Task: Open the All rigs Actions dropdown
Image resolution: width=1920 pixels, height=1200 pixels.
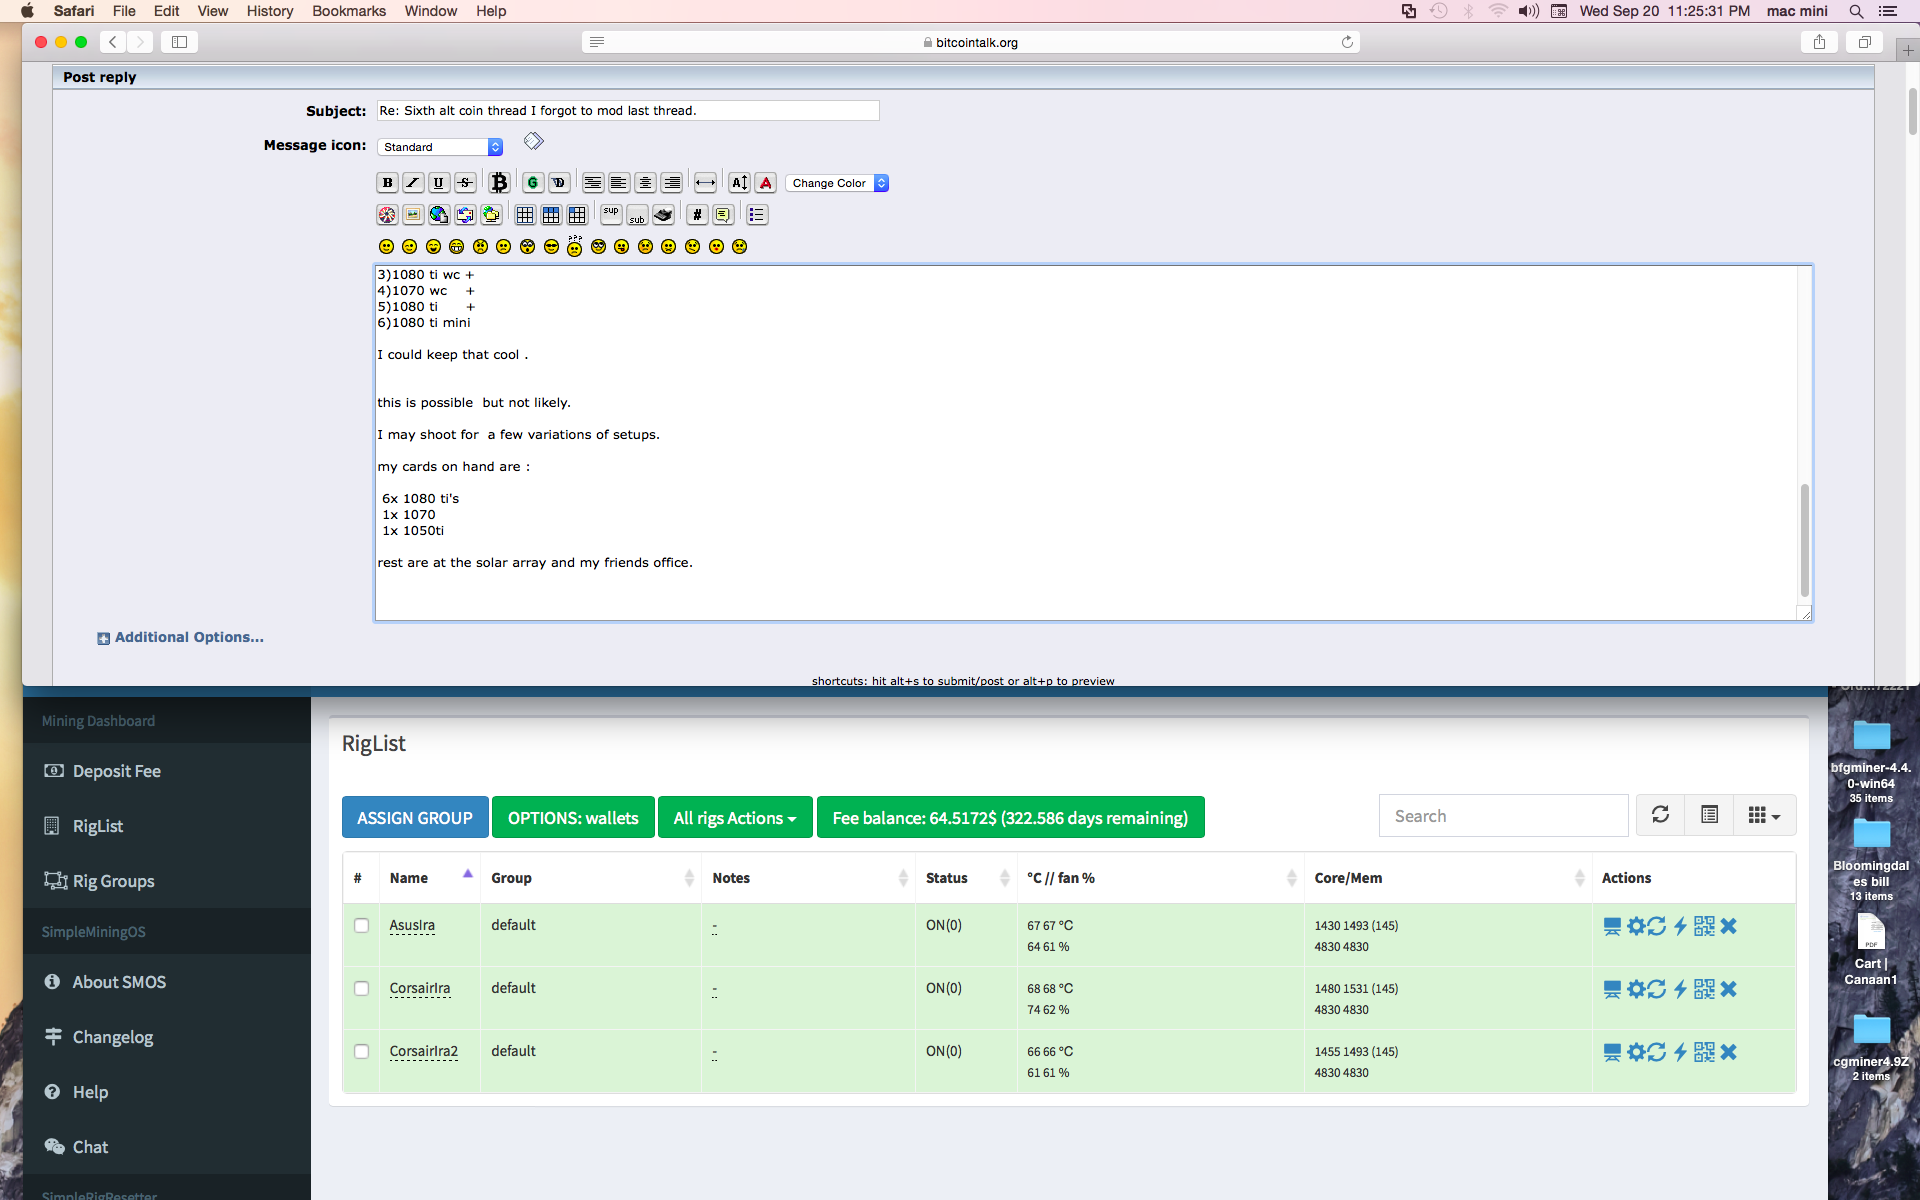Action: point(735,817)
